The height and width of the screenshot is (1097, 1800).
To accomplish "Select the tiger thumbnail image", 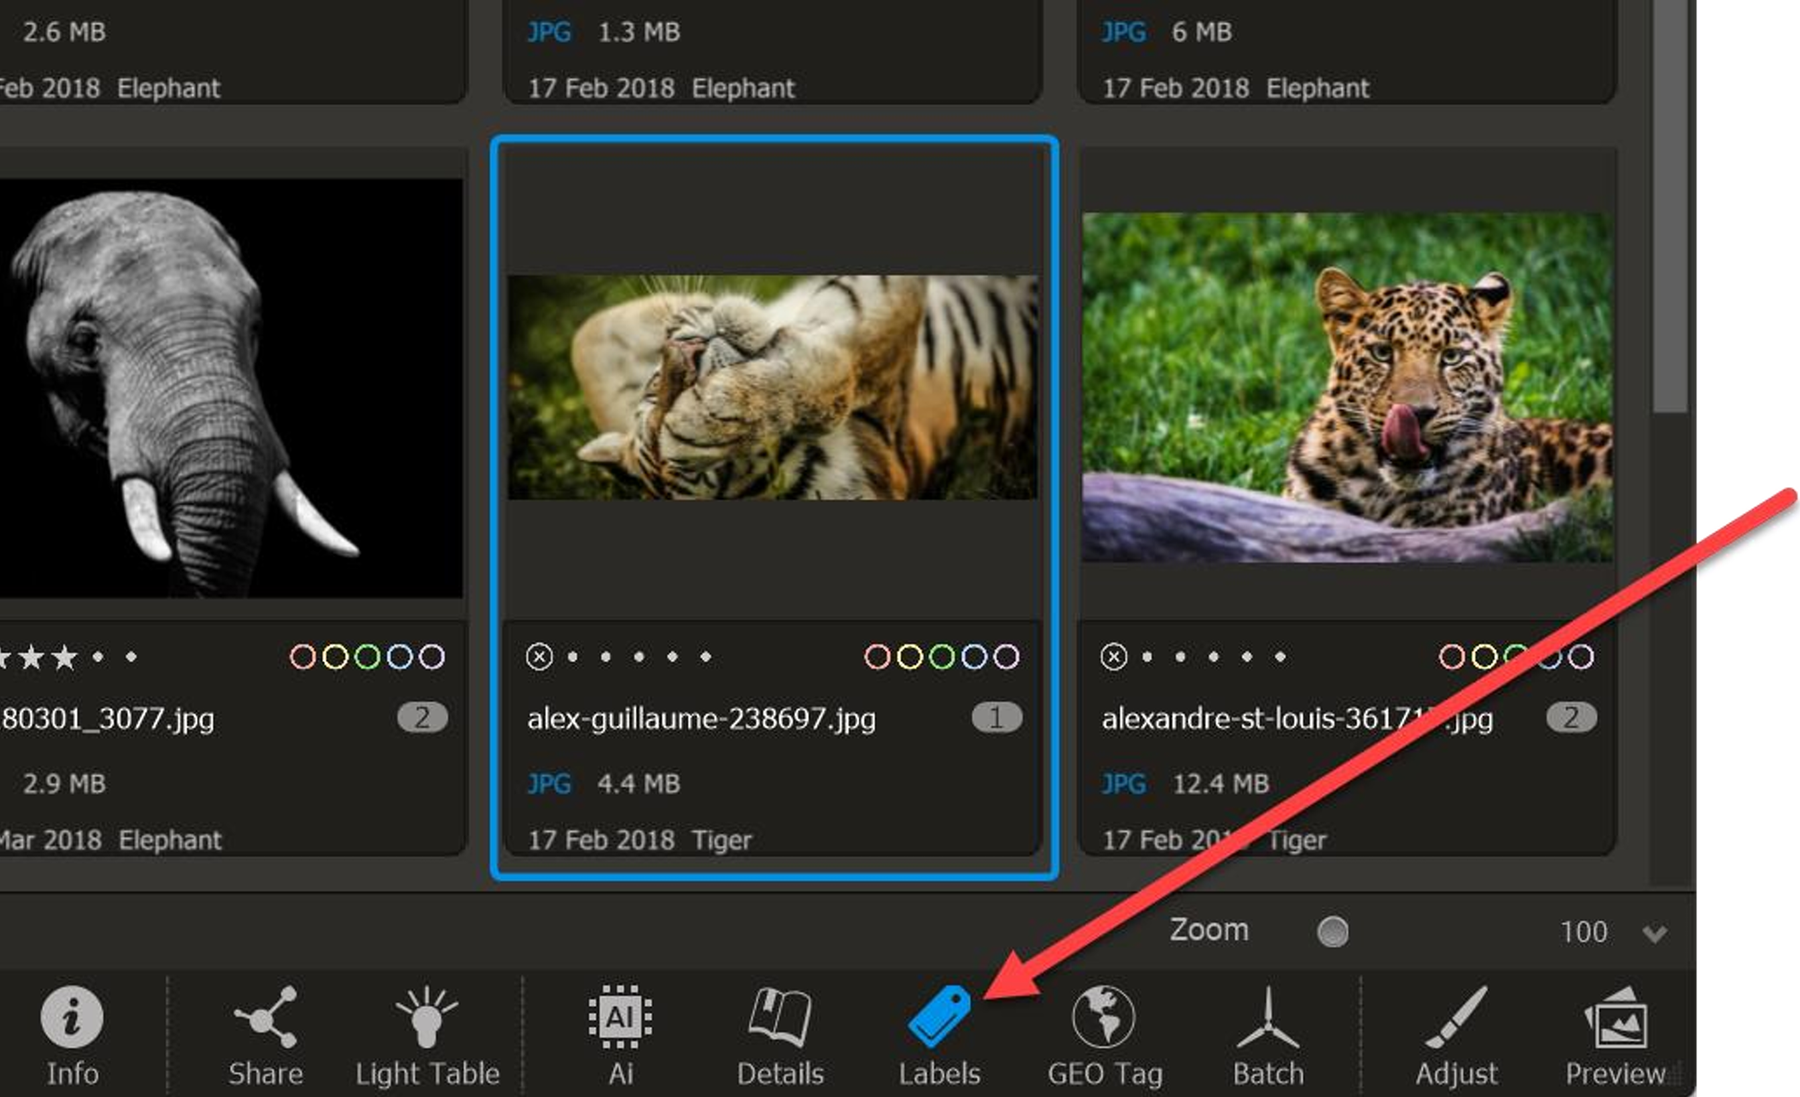I will 772,387.
